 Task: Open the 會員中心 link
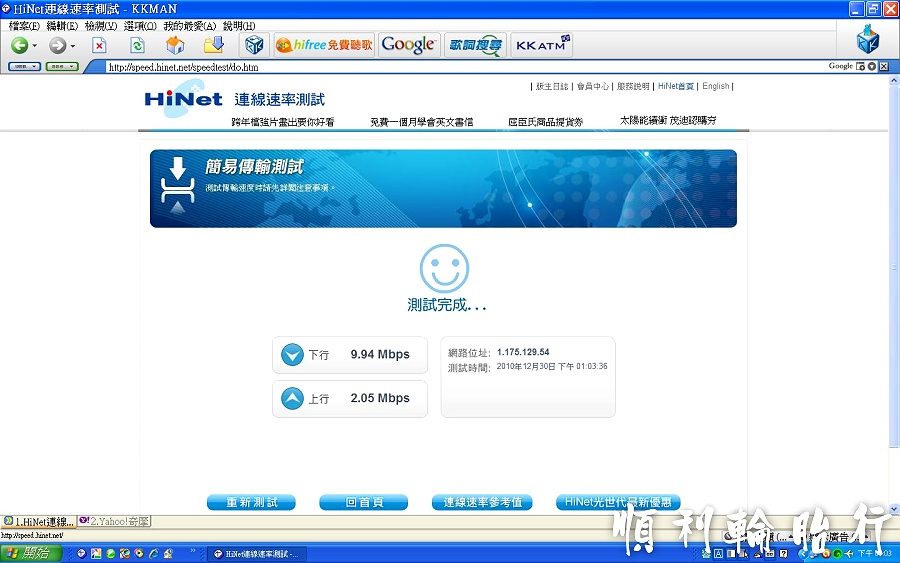pyautogui.click(x=593, y=86)
